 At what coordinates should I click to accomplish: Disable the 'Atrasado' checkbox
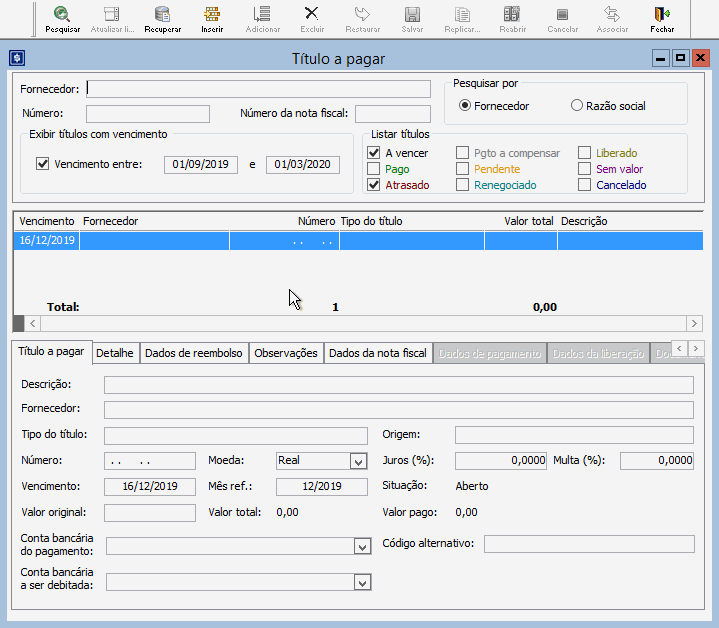[x=374, y=185]
